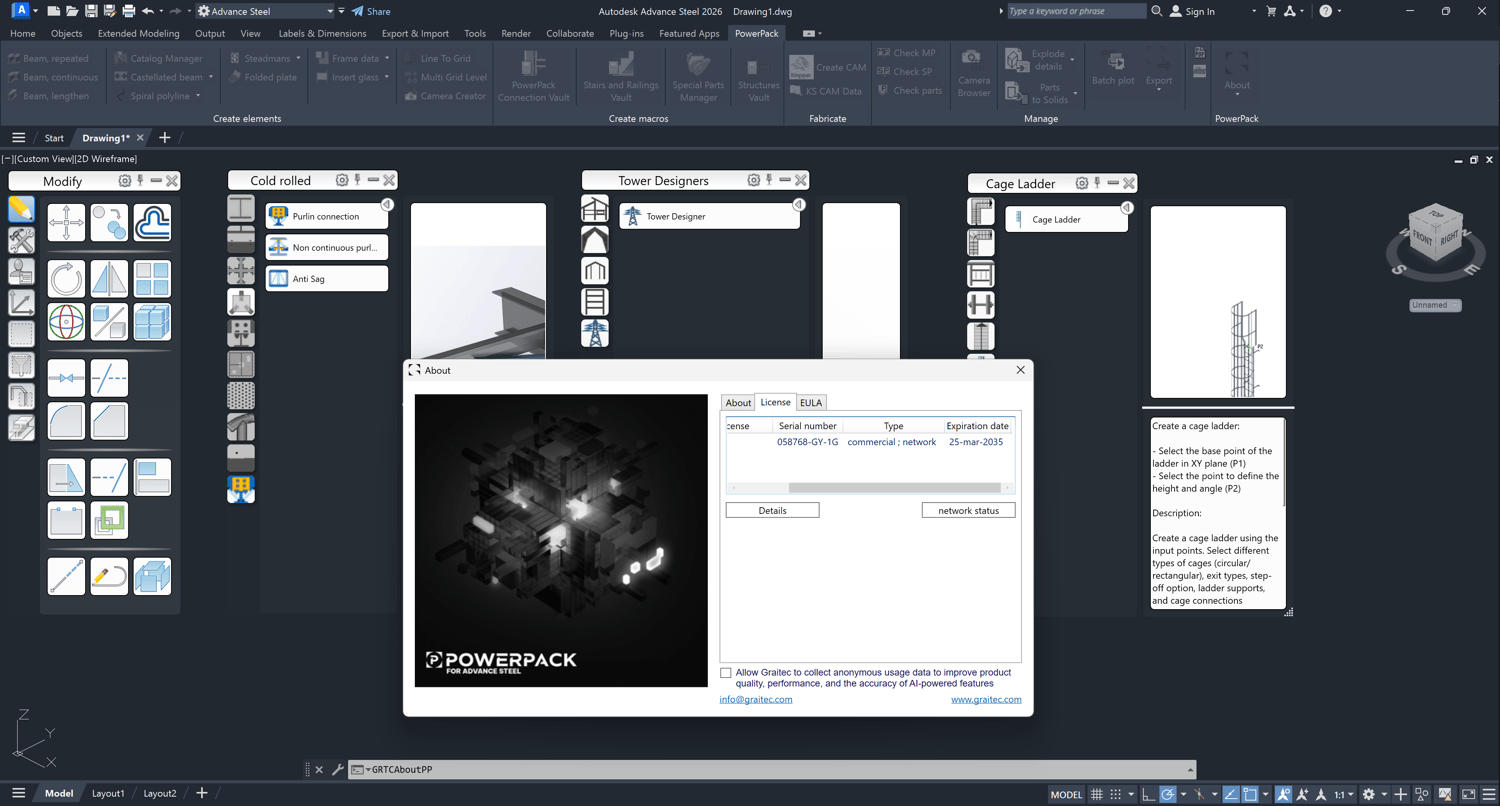The image size is (1500, 806).
Task: Expand the 1:1 annotation scale dropdown
Action: coord(1344,794)
